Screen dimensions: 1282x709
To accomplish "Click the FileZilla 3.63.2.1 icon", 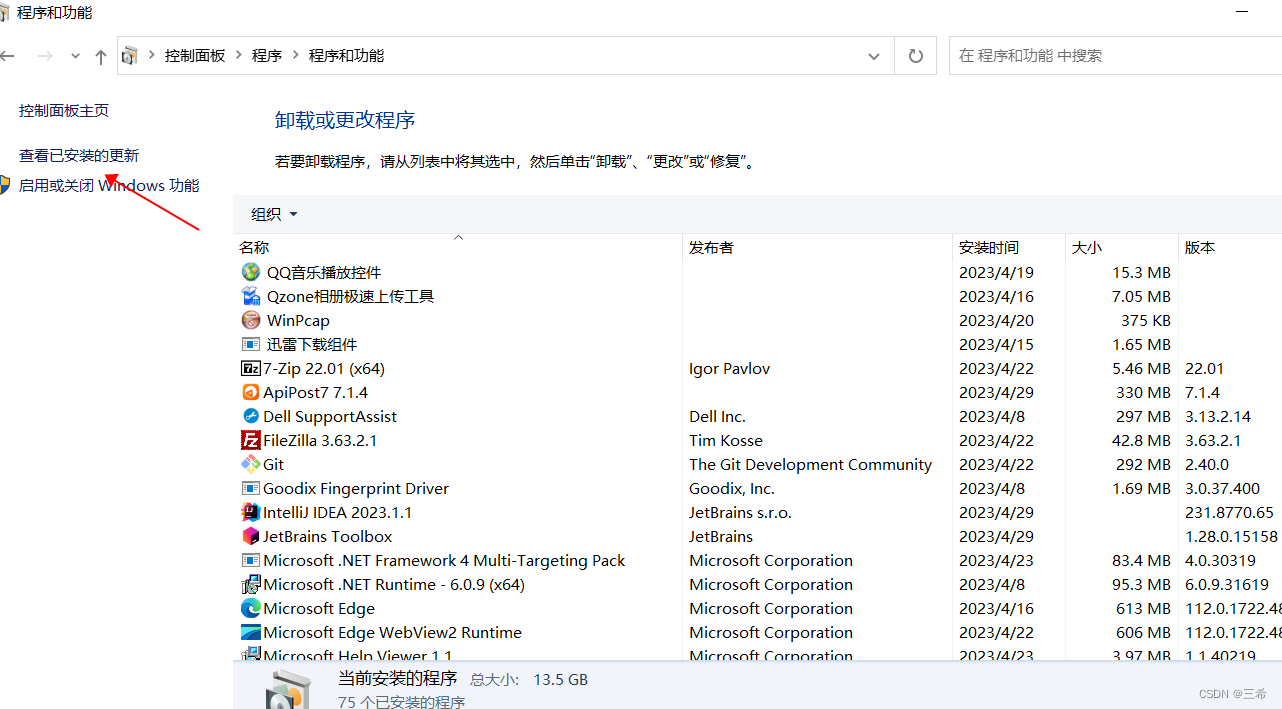I will (x=251, y=440).
